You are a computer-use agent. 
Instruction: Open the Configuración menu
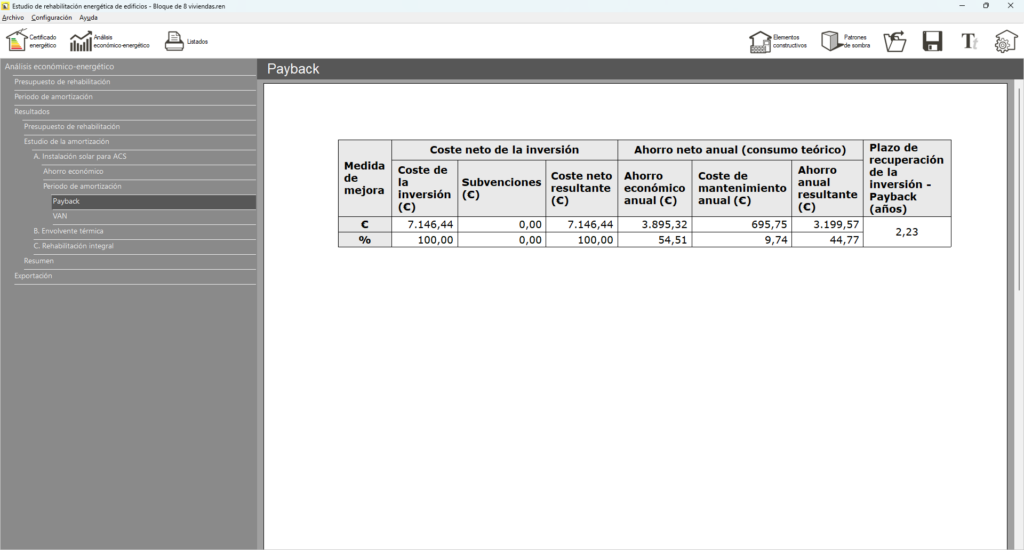[52, 18]
